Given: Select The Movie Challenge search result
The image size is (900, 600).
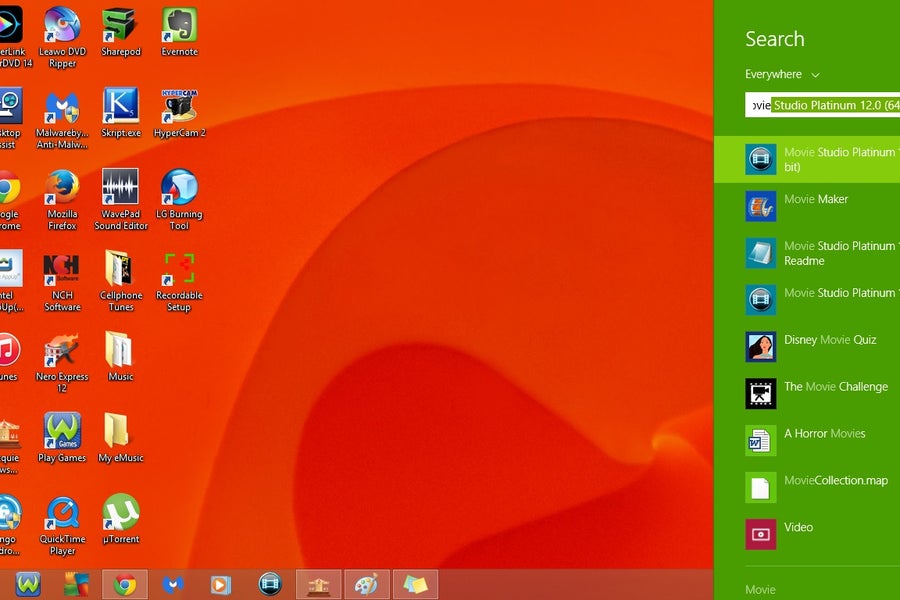Looking at the screenshot, I should (x=807, y=394).
